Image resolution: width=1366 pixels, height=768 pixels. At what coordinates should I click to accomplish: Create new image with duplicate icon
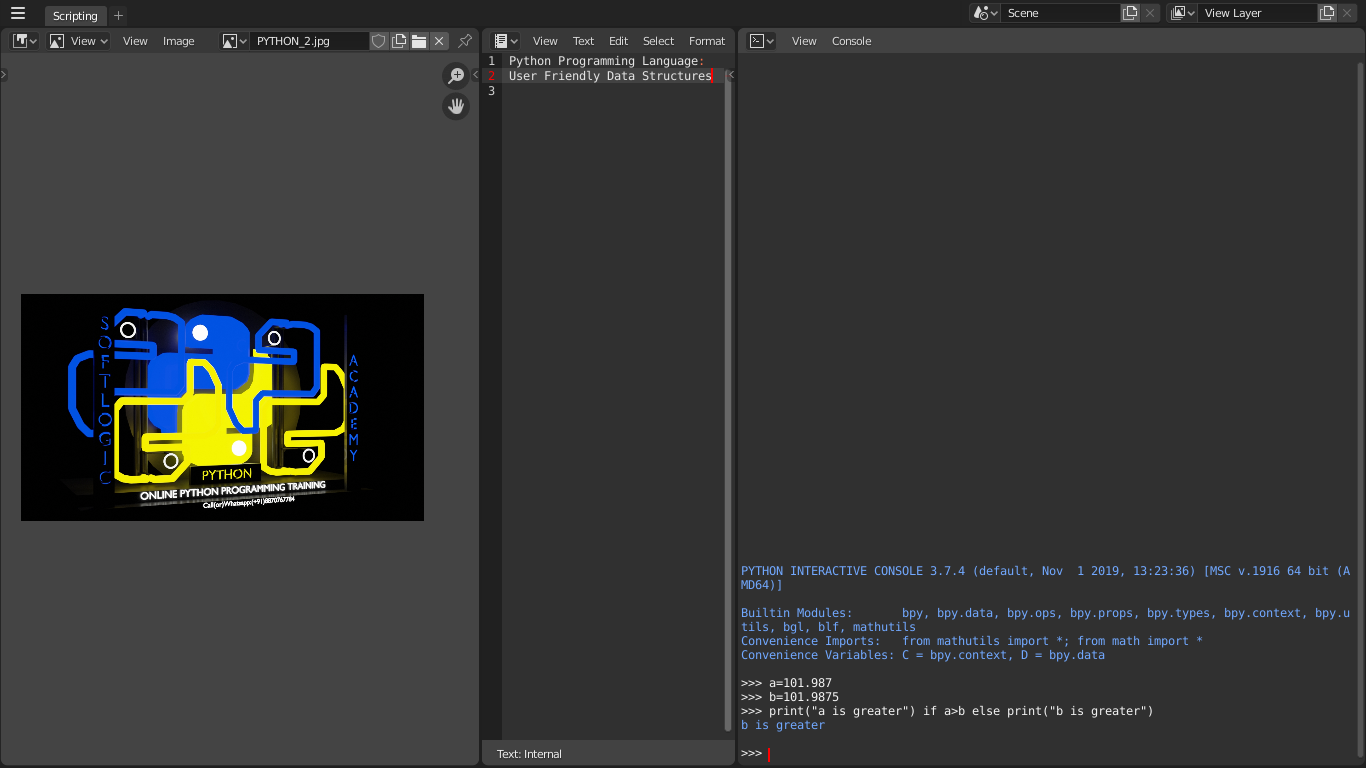tap(399, 41)
